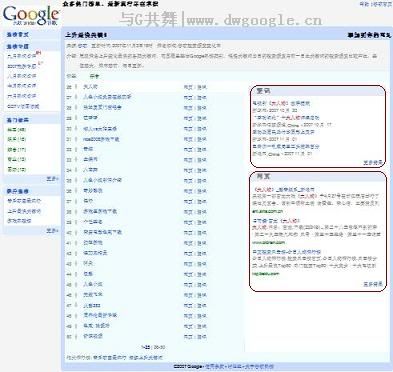Open the keyword ranked 38

click(100, 212)
